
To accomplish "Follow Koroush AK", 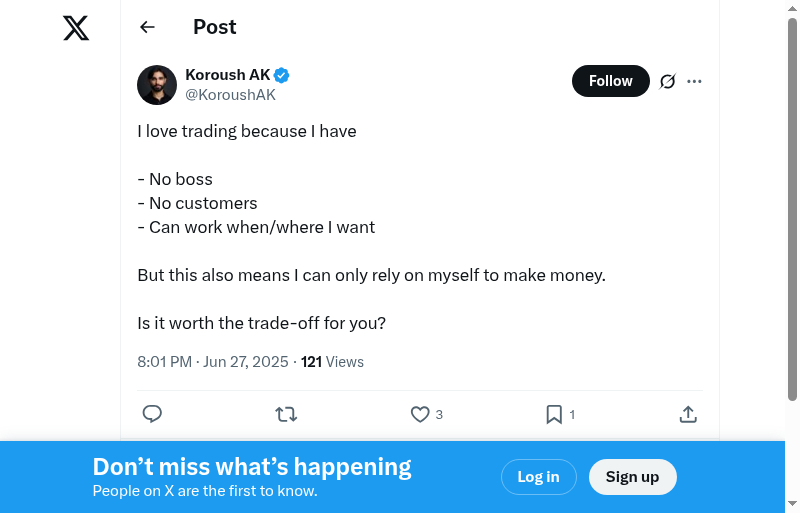I will (610, 81).
